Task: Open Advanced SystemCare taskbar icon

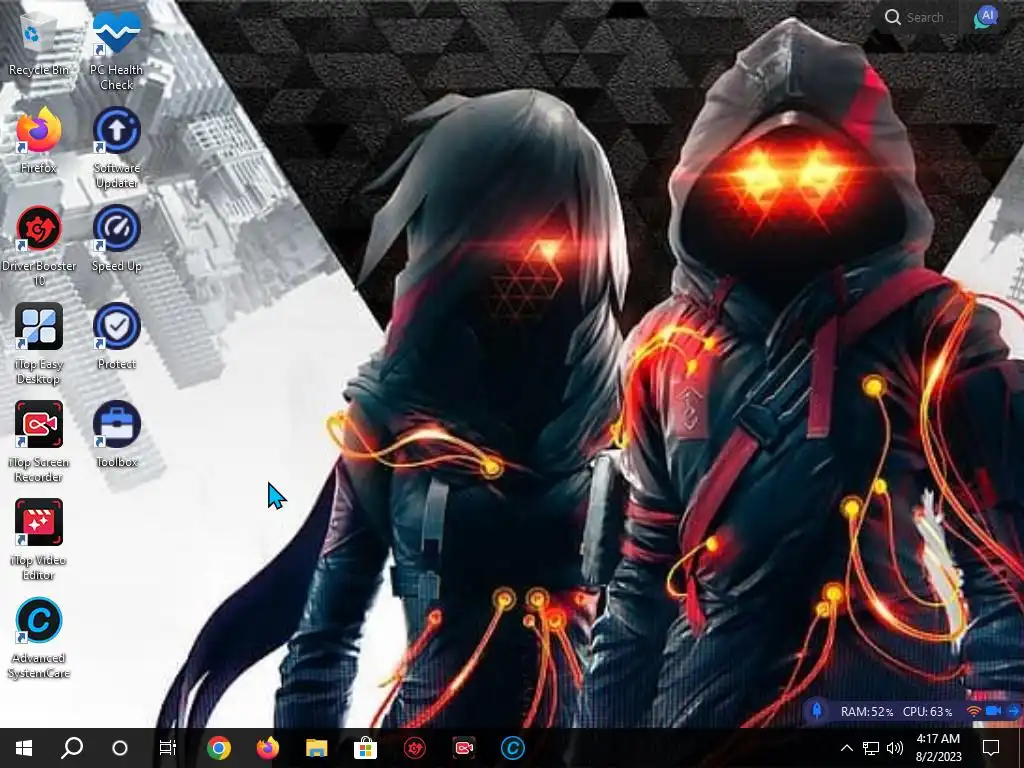Action: (513, 748)
